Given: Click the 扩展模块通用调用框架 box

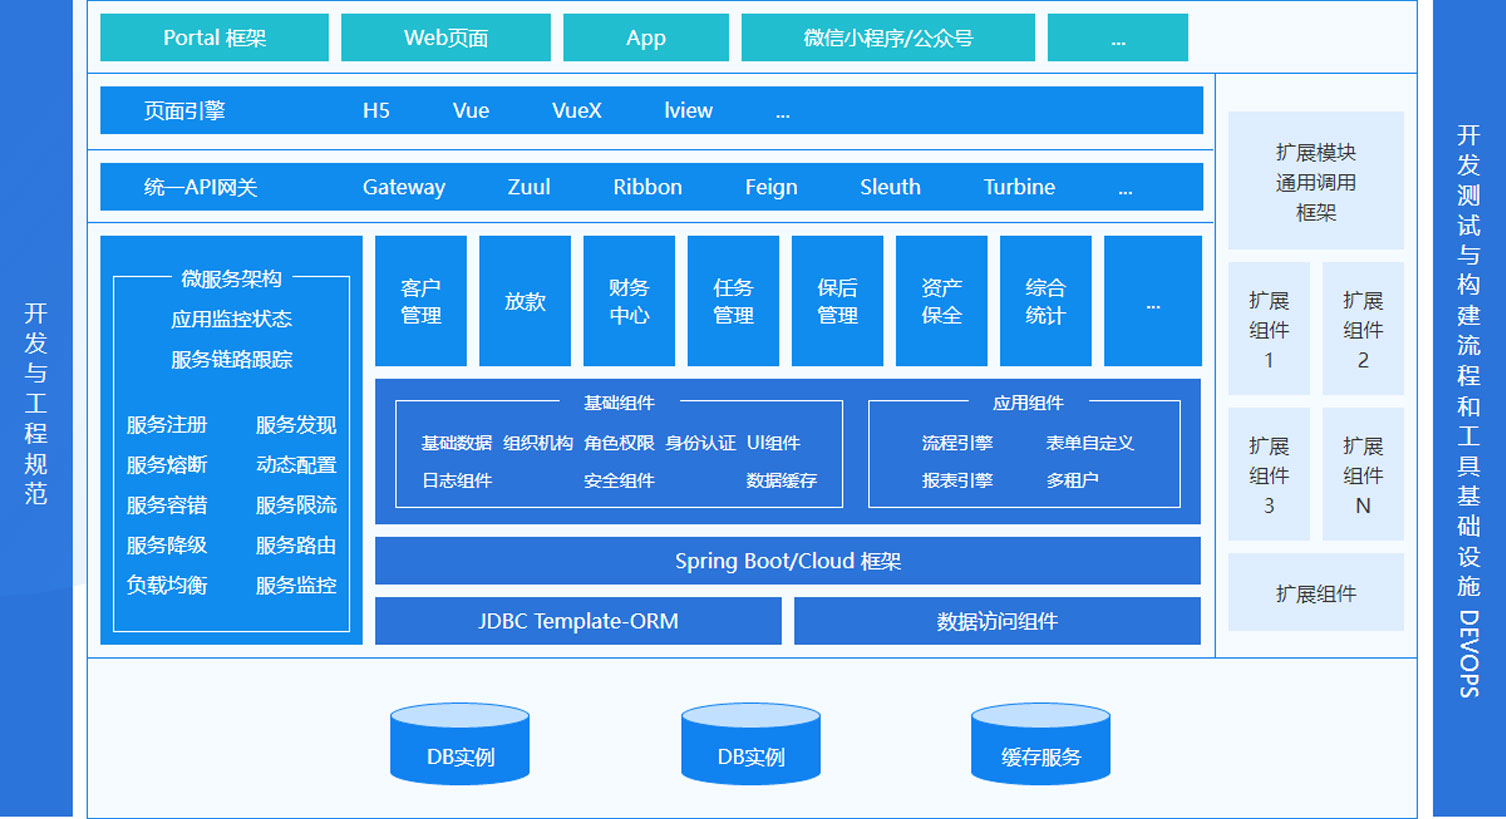Looking at the screenshot, I should [x=1315, y=181].
